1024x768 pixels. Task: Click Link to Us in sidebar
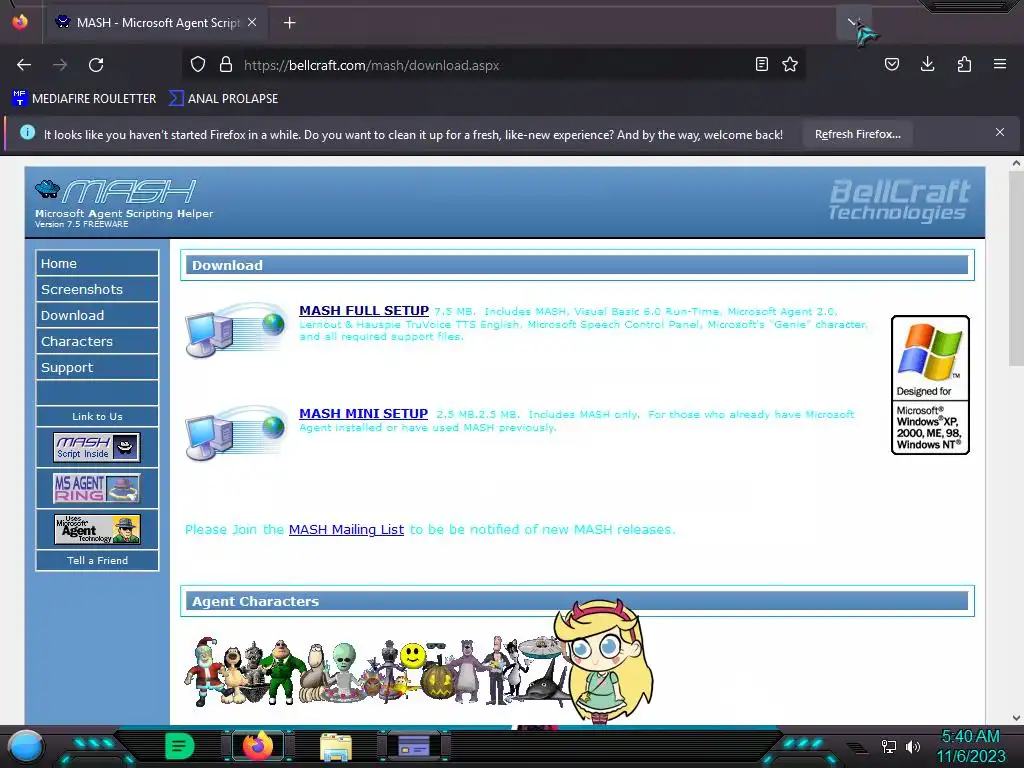[x=97, y=417]
